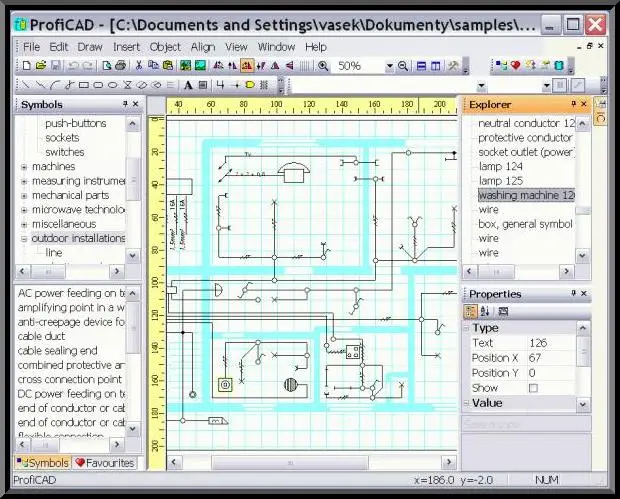
Task: Collapse the outdoor installations tree node
Action: tap(24, 239)
